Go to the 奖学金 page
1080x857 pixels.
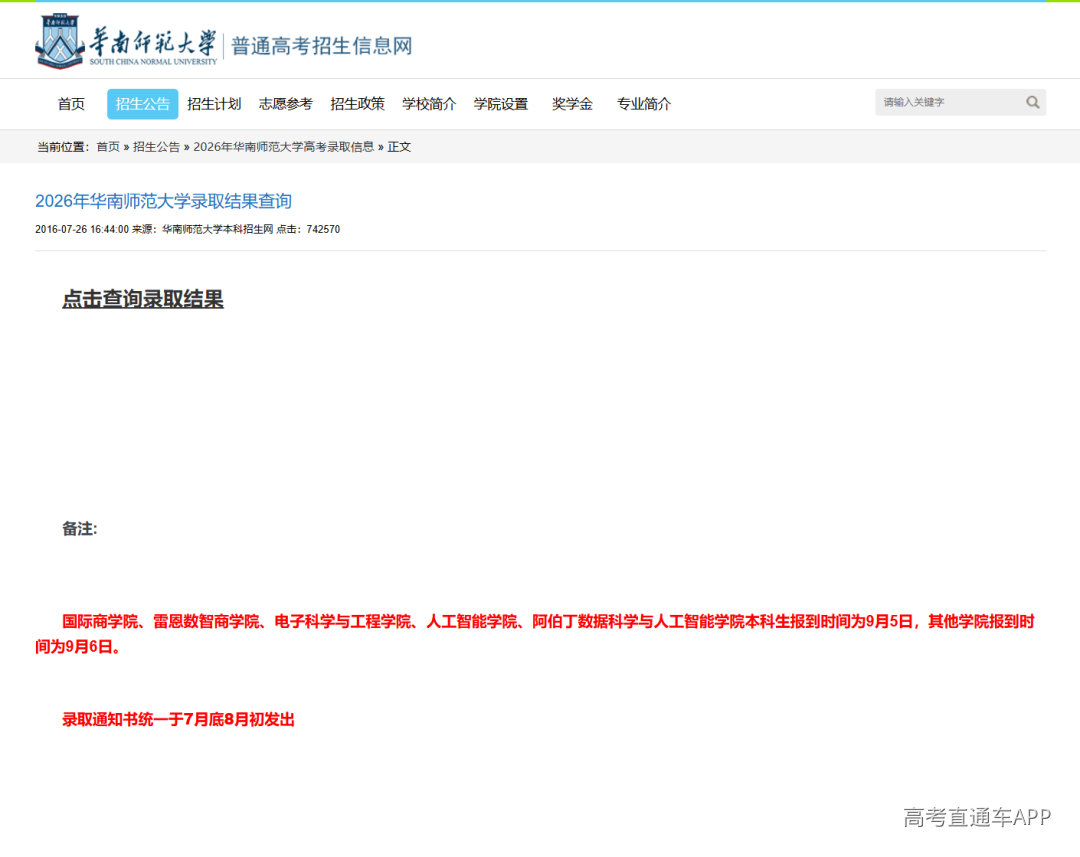(x=572, y=104)
